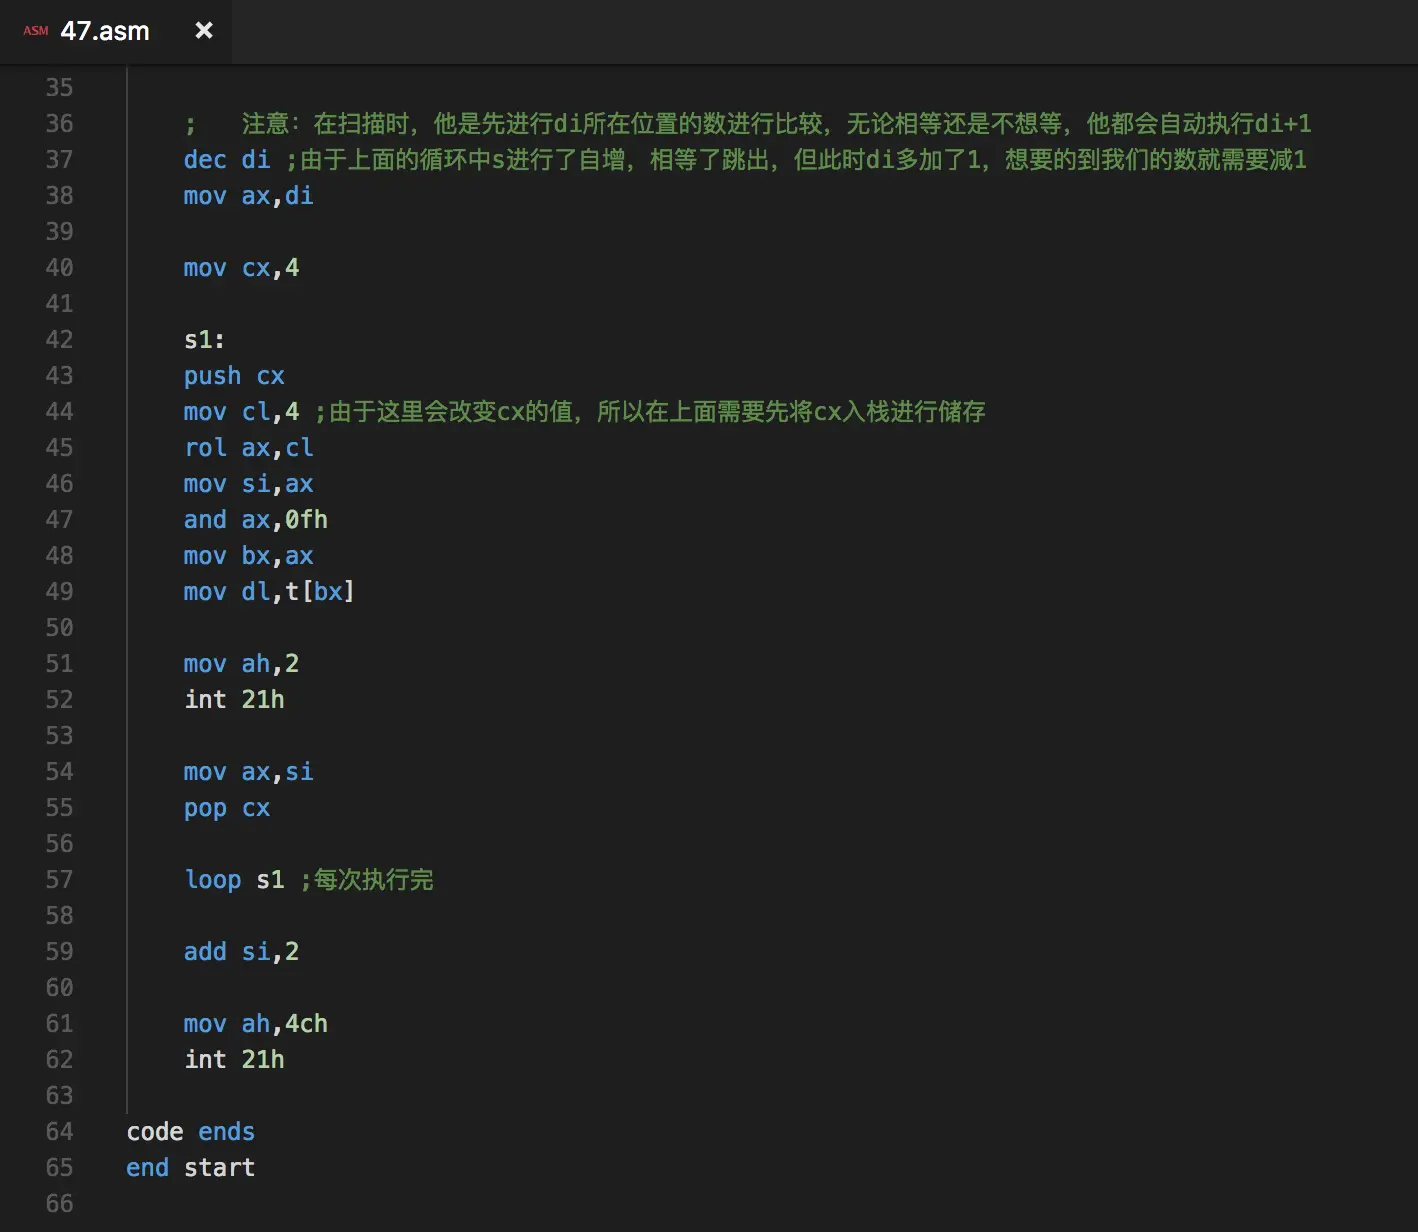Click the 'code ends' line
1418x1232 pixels.
click(190, 1132)
